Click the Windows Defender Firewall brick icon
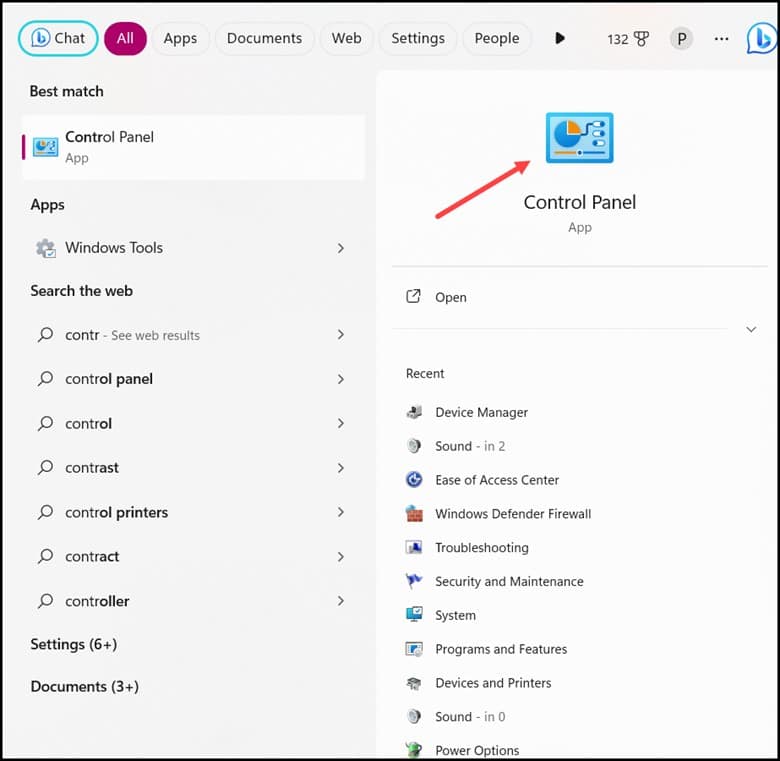780x761 pixels. coord(414,513)
